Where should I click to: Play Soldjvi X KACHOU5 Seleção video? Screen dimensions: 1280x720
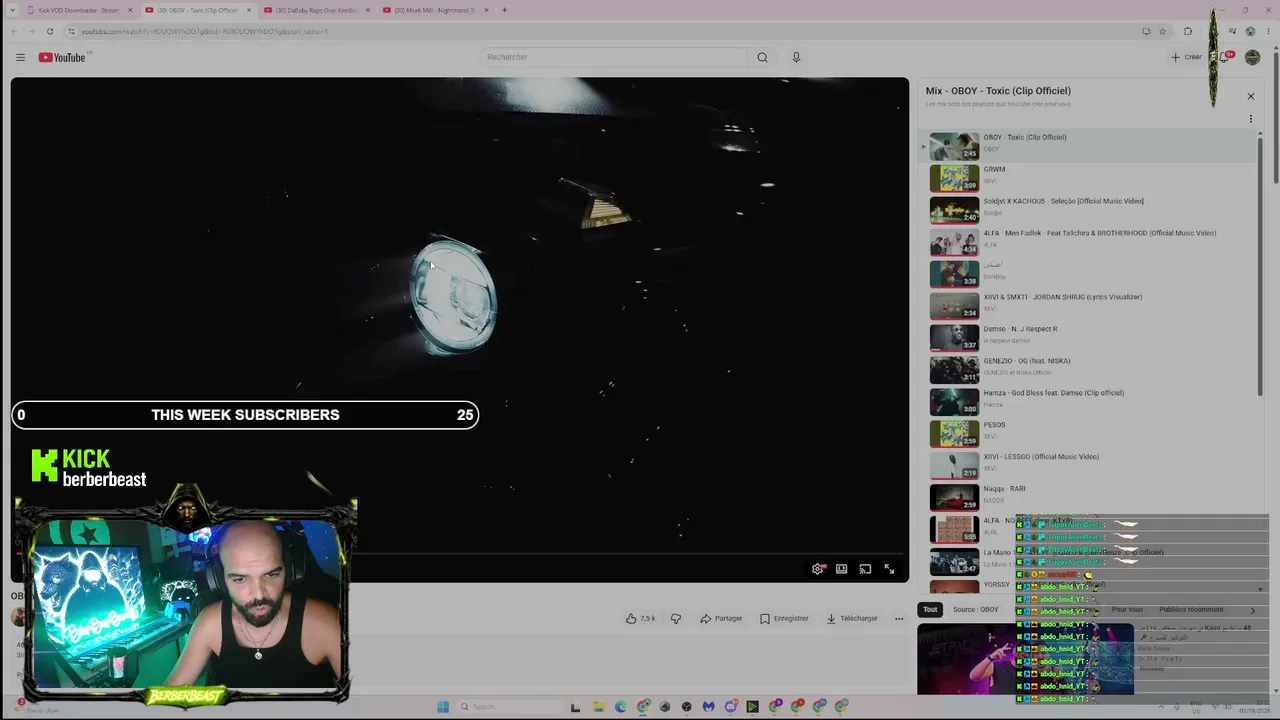(1088, 210)
